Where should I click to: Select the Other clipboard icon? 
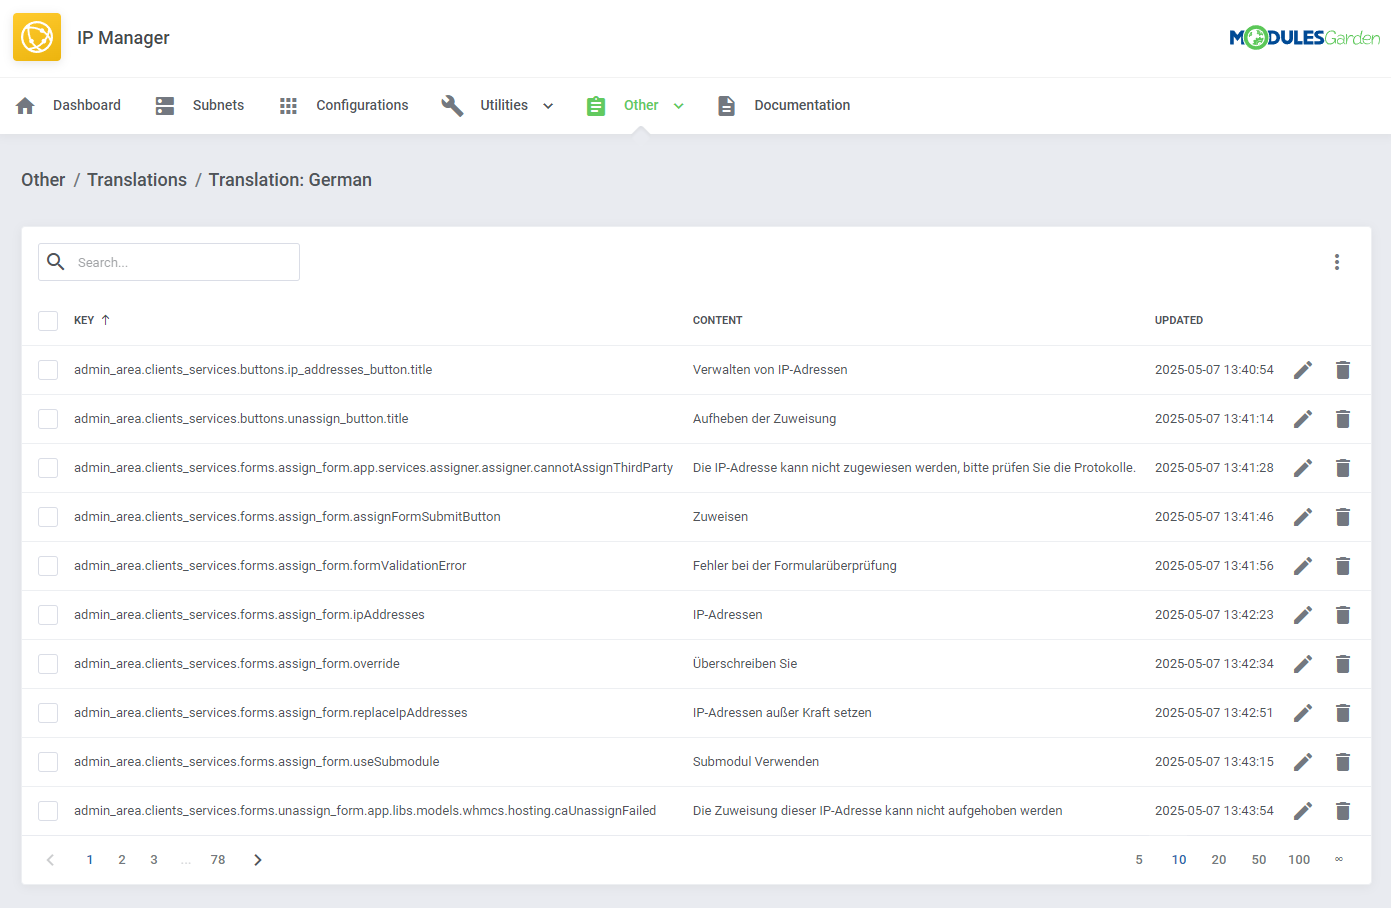tap(596, 104)
